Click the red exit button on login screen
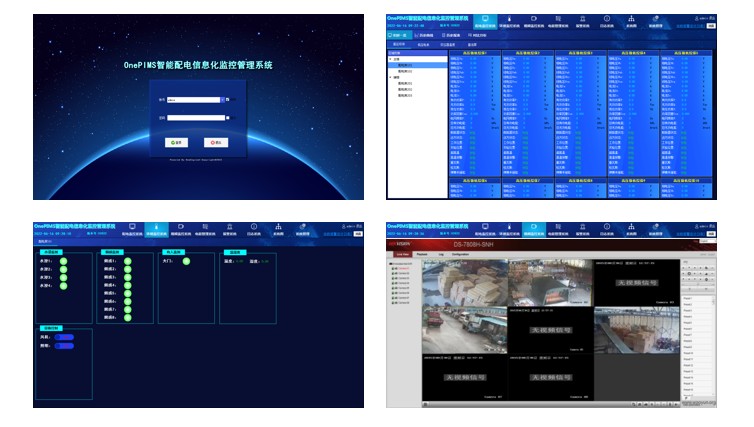754x427 pixels. (x=216, y=142)
